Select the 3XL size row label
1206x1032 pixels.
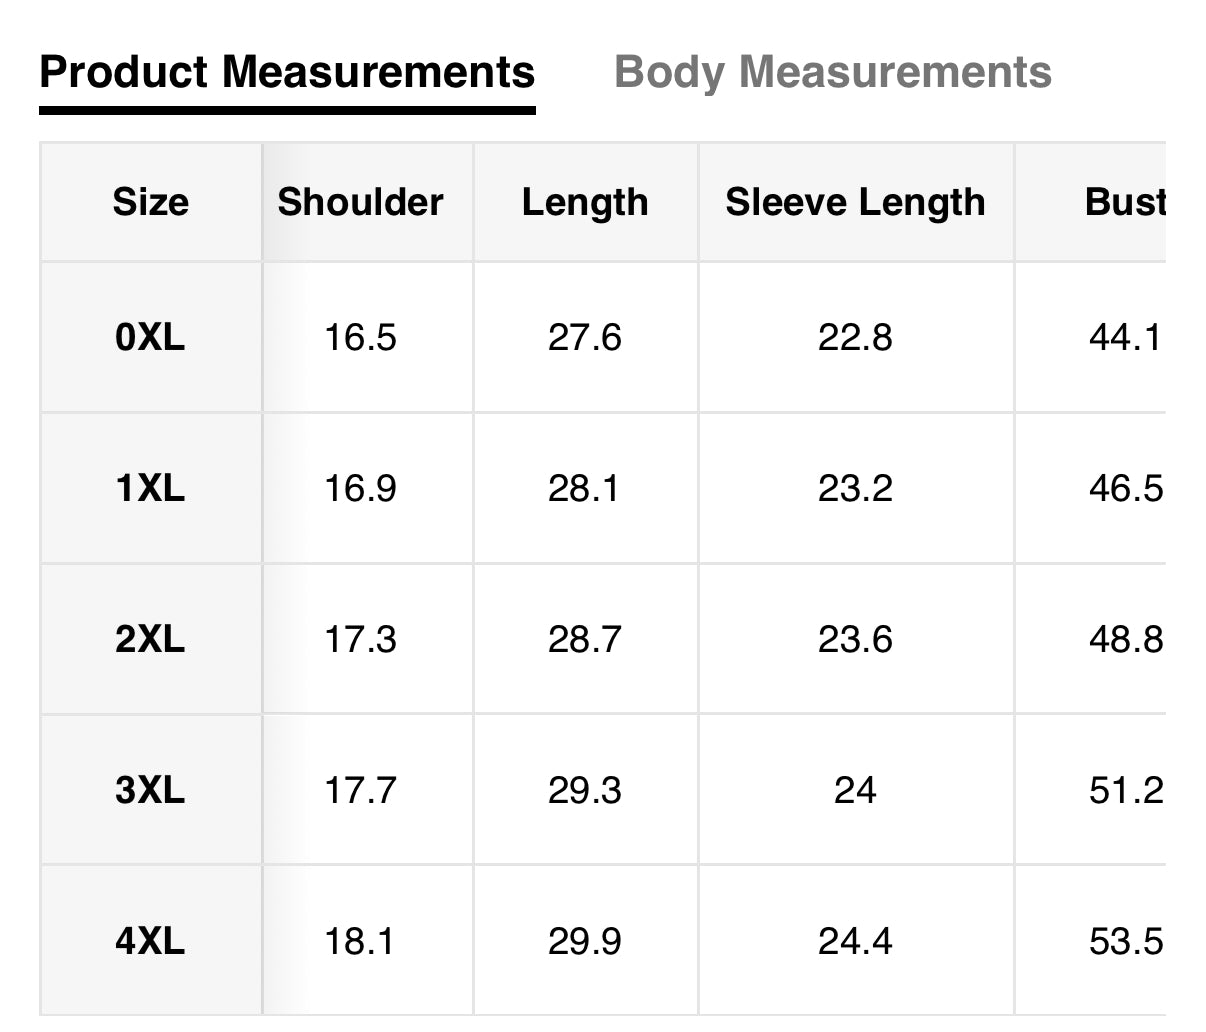[150, 791]
